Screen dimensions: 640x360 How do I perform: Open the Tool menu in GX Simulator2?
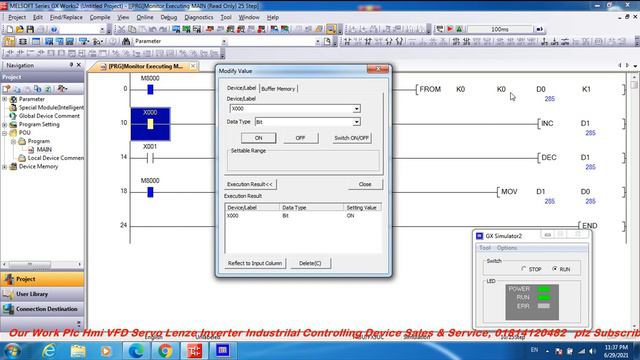tap(485, 248)
